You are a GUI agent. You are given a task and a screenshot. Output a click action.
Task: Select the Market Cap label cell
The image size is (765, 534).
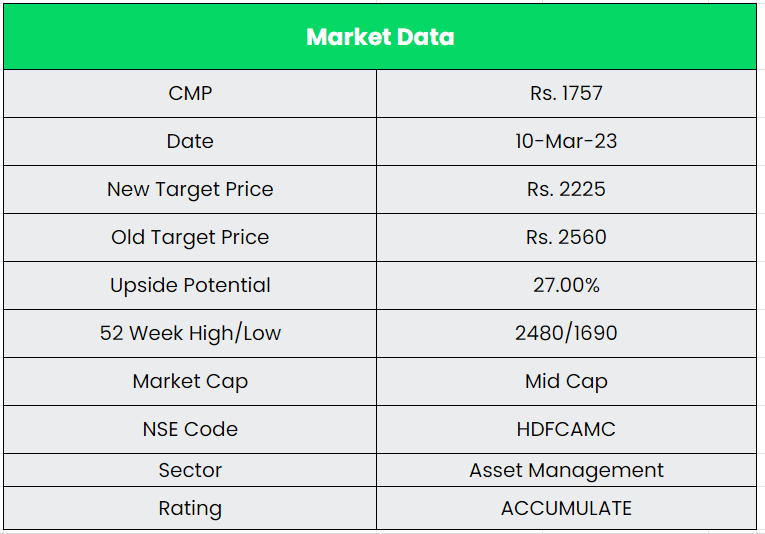(x=190, y=381)
